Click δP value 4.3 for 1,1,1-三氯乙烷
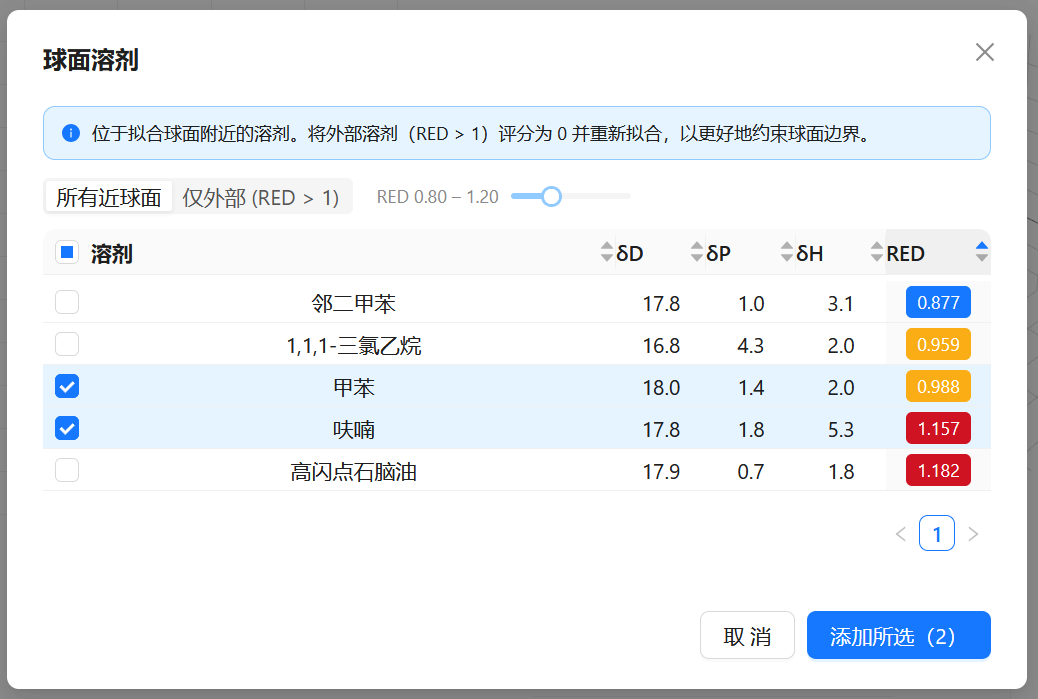1038x699 pixels. click(751, 346)
